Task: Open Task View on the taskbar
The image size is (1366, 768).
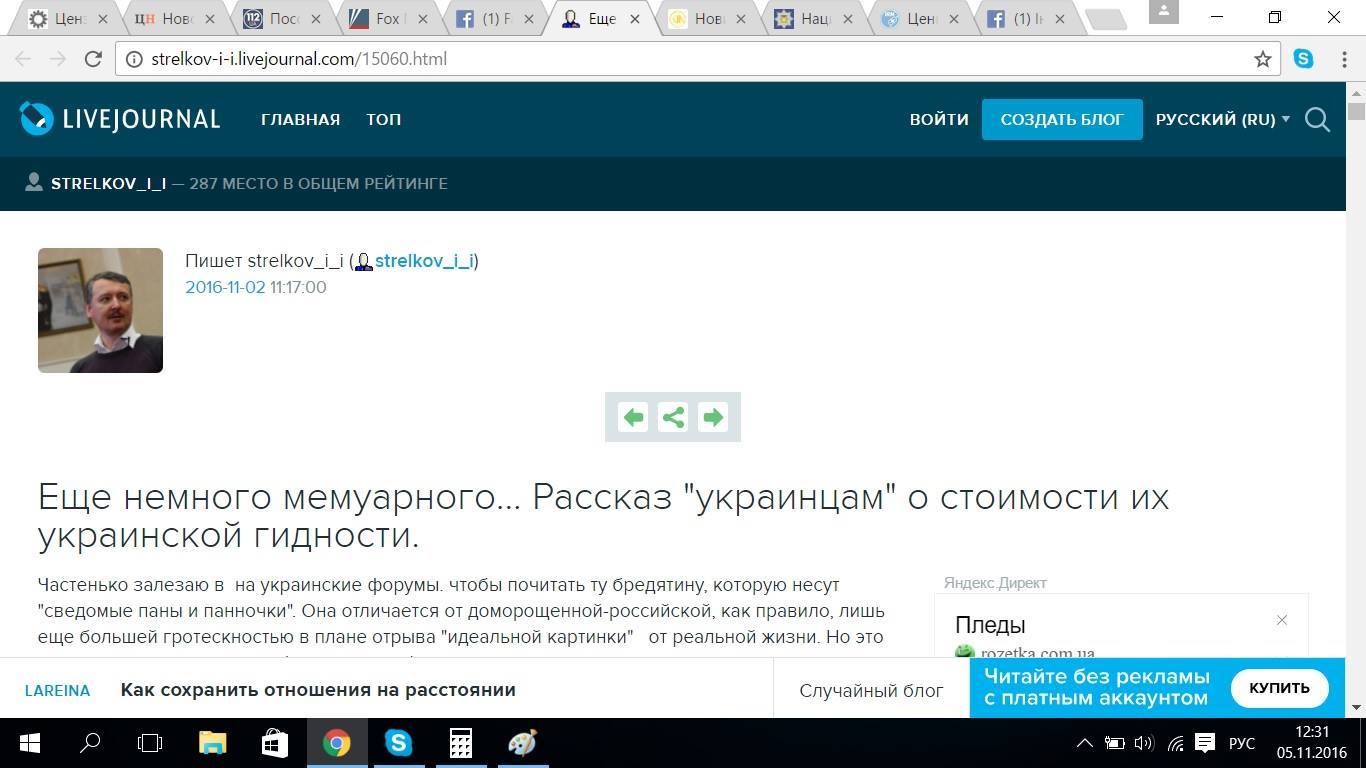Action: click(150, 743)
